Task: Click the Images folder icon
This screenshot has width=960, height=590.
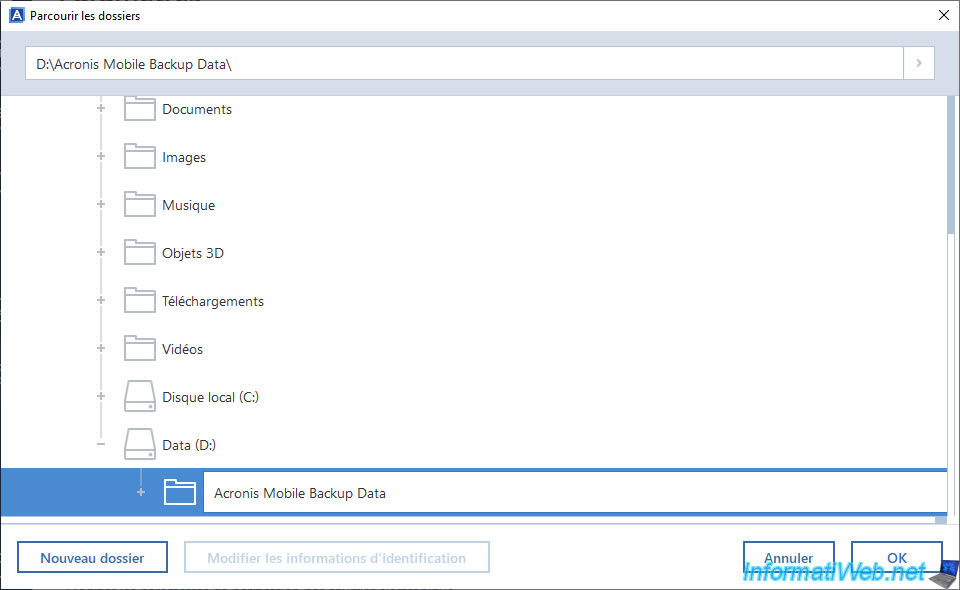Action: click(x=140, y=157)
